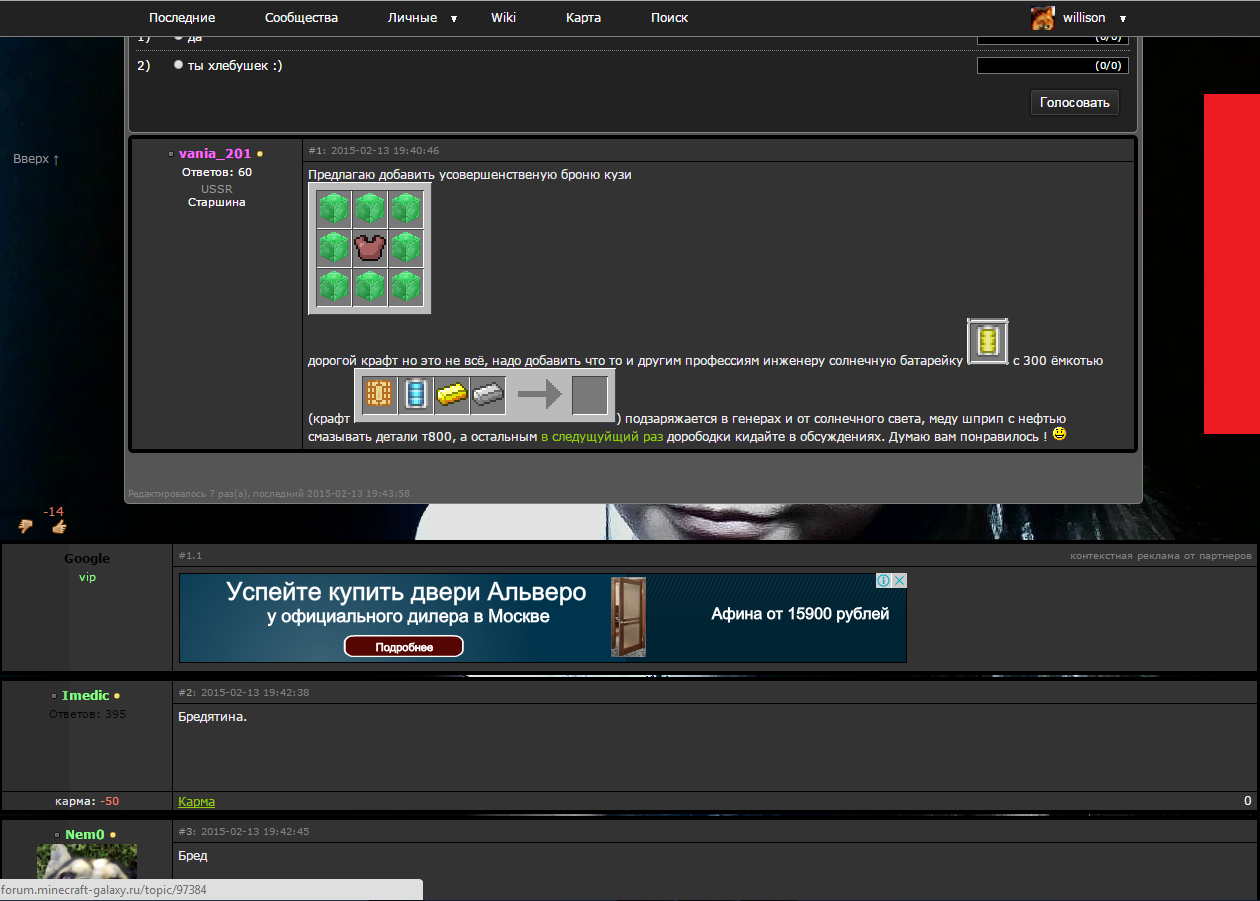Open the Карта navigation item
Screen dimensions: 1260x901
[583, 18]
